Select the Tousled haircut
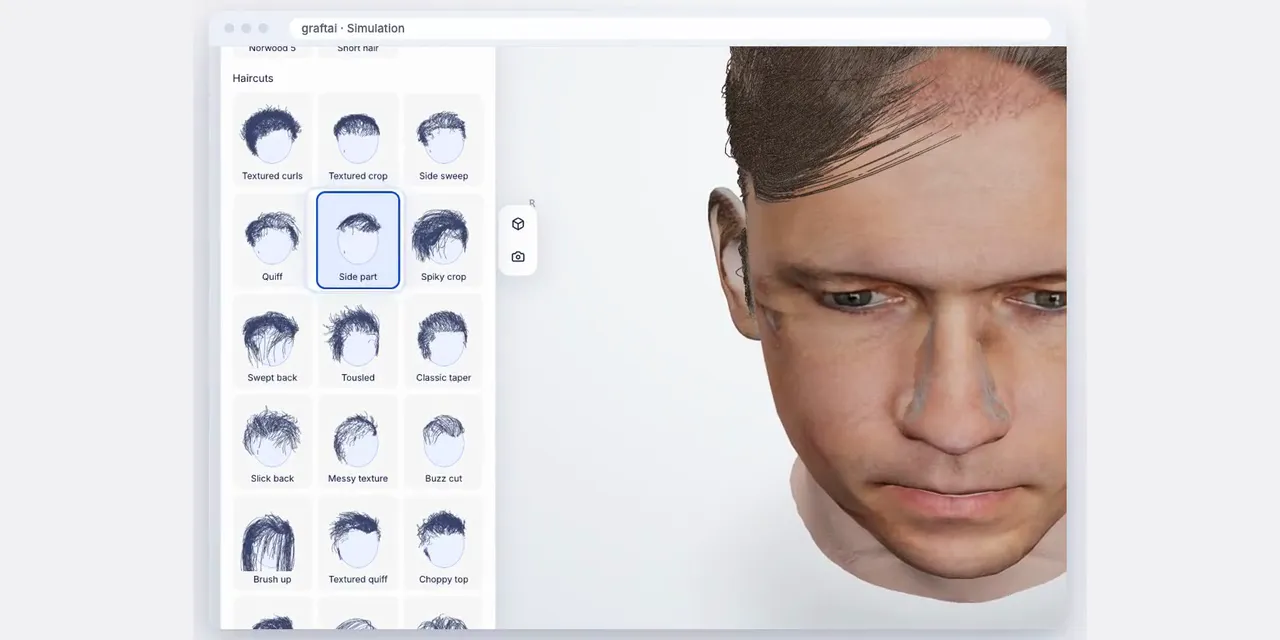The width and height of the screenshot is (1280, 640). pyautogui.click(x=358, y=341)
